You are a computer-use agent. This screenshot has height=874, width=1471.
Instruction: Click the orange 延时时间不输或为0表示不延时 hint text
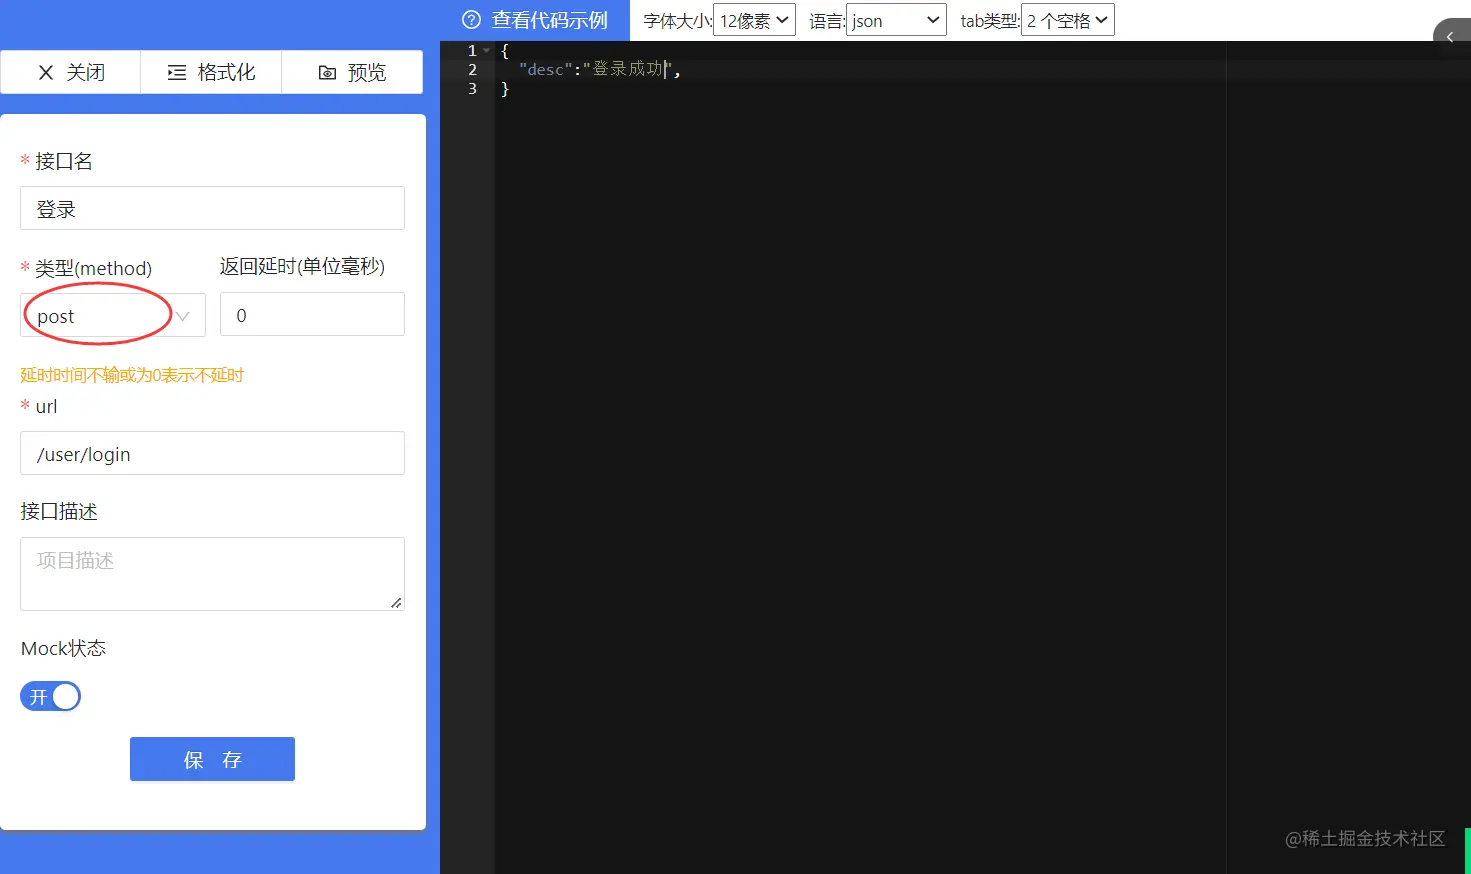coord(132,375)
